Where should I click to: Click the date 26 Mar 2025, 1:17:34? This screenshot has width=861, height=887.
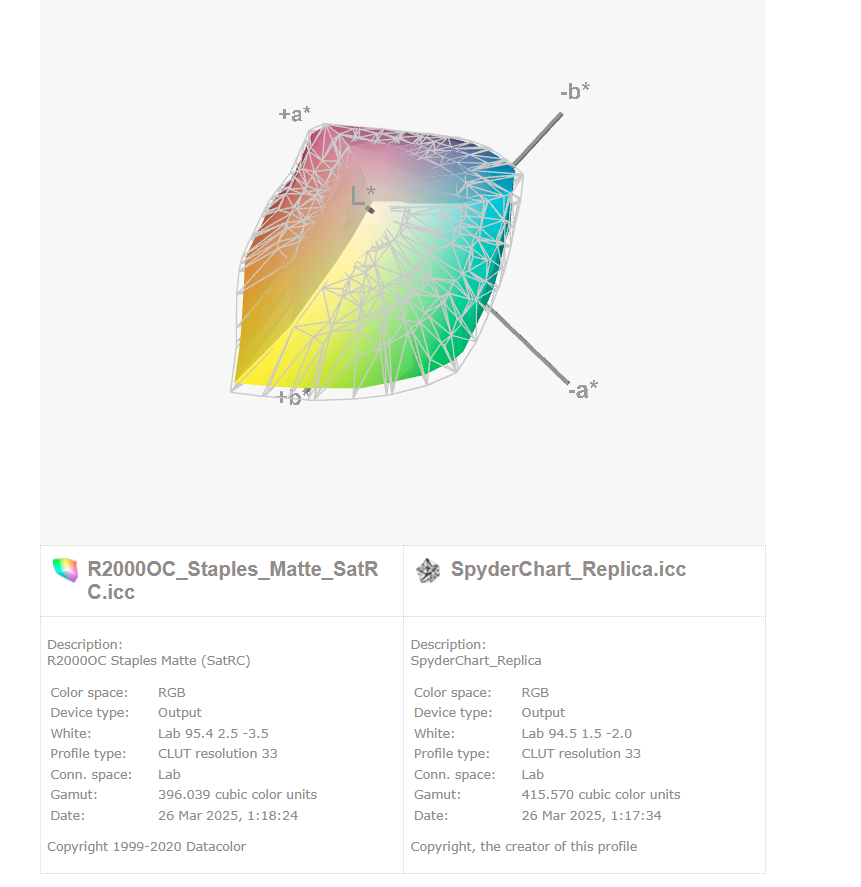[591, 815]
